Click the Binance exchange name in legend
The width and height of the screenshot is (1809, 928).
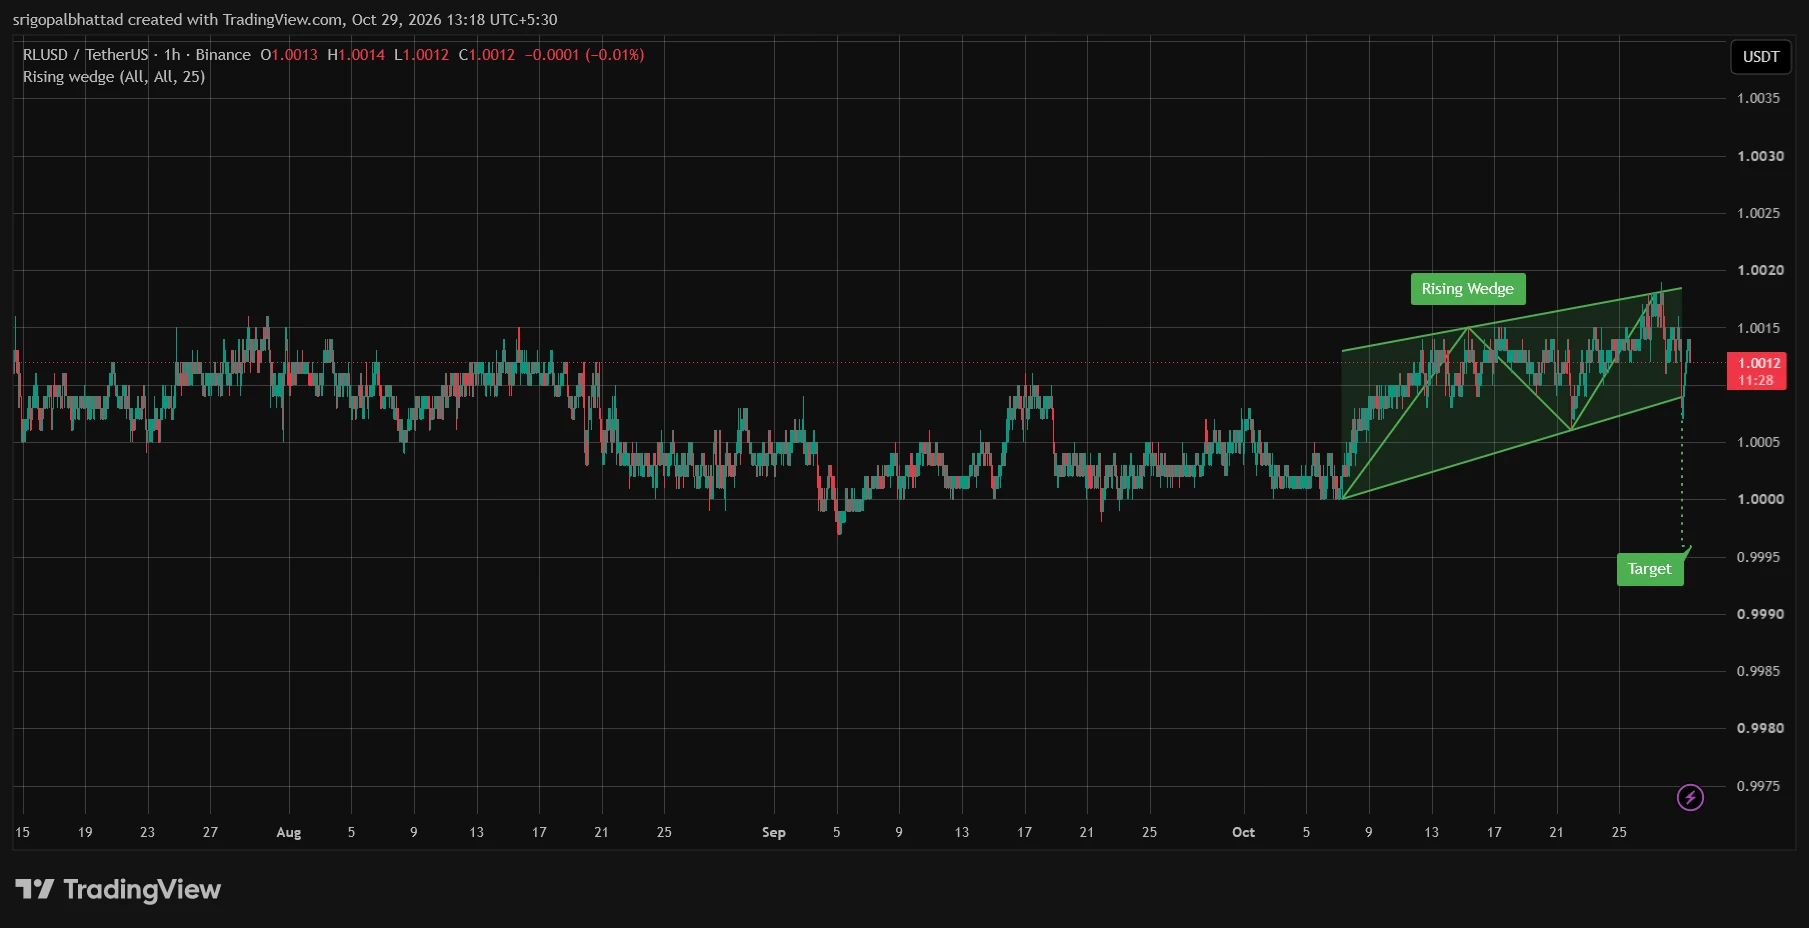point(223,55)
